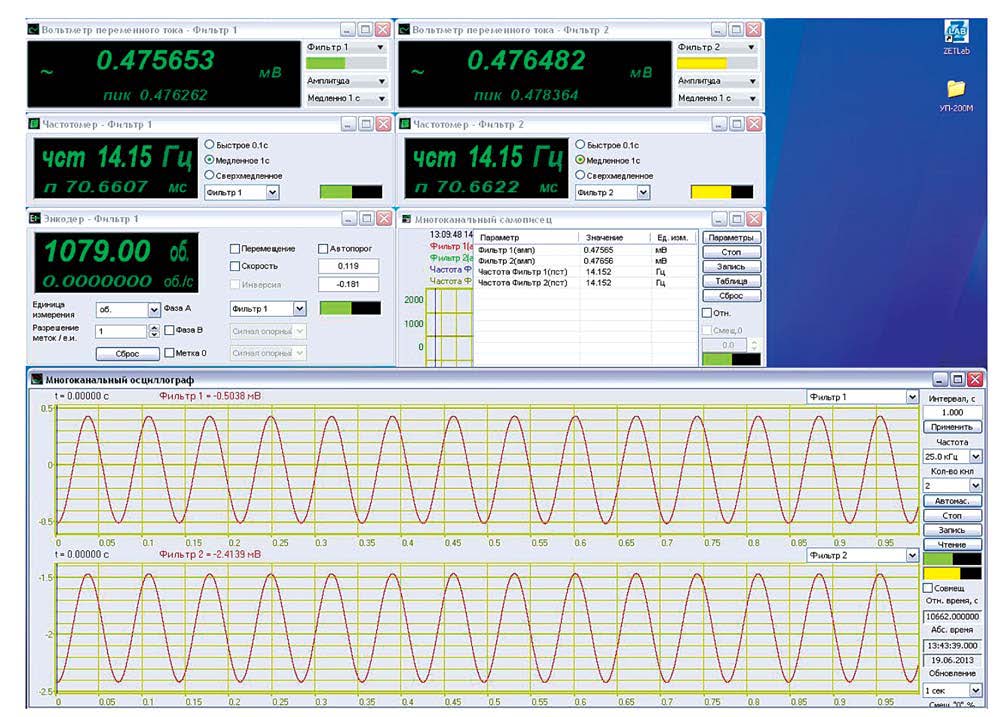
Task: Click the Стоп button in самописец
Action: pyautogui.click(x=731, y=252)
